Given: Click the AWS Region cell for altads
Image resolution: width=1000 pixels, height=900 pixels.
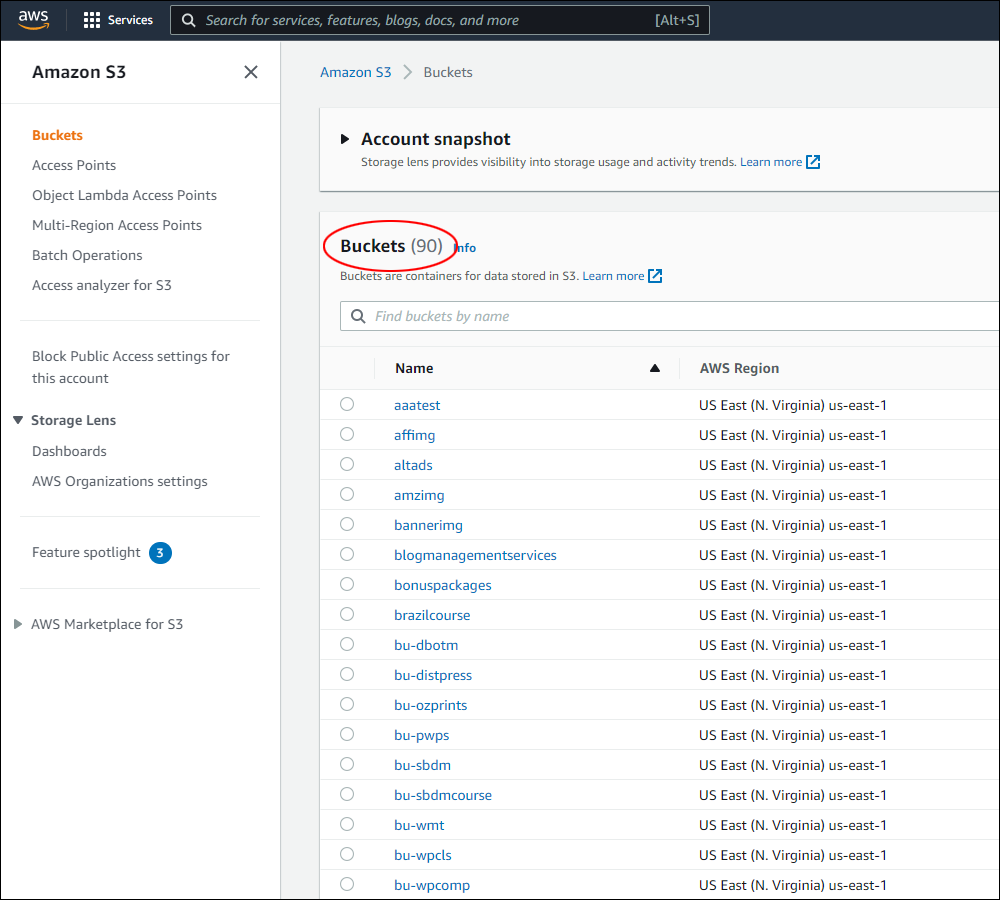Looking at the screenshot, I should [793, 465].
